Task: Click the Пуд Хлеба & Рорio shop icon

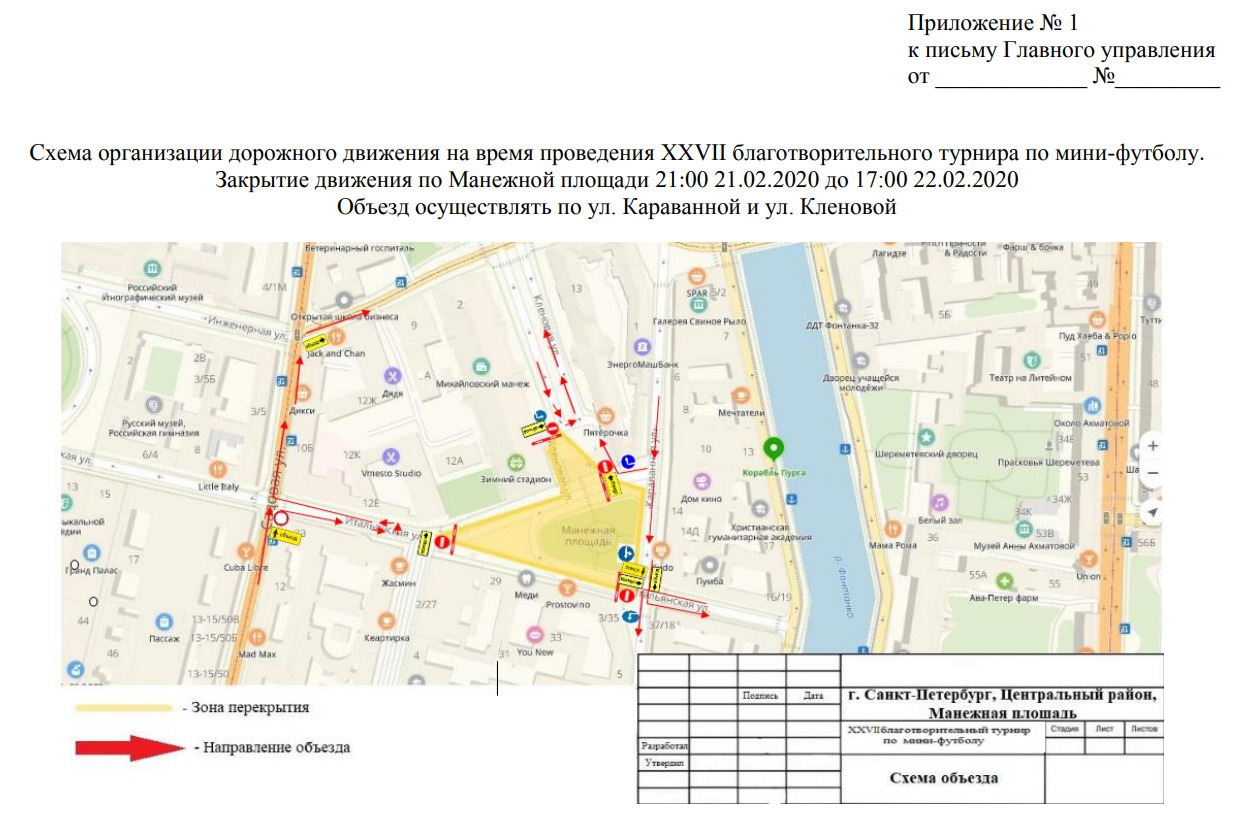Action: pos(1097,318)
